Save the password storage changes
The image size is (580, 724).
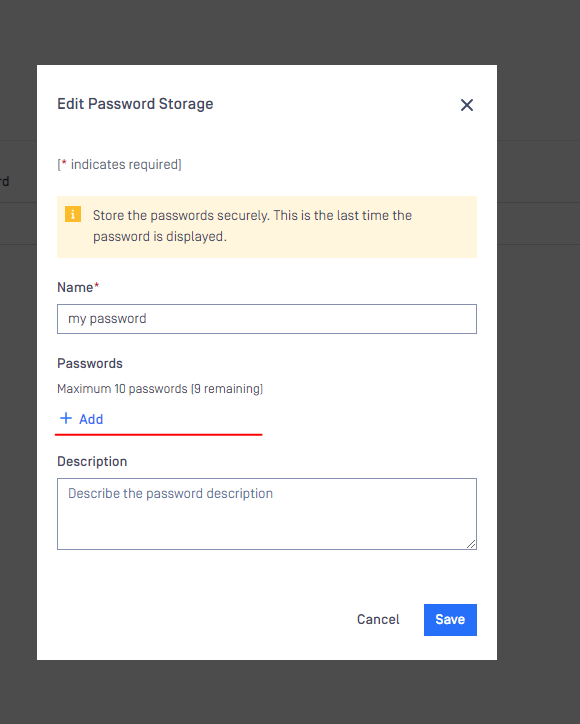(x=450, y=620)
